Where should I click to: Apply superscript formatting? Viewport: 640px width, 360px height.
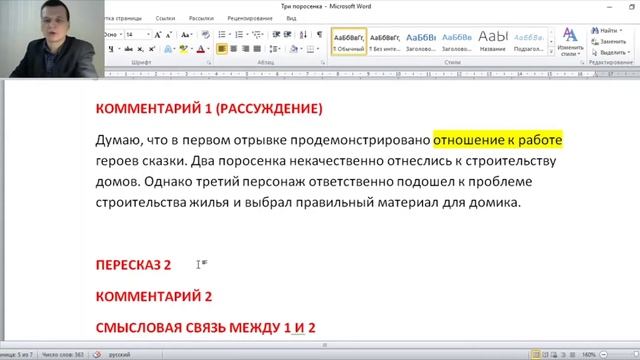(151, 49)
